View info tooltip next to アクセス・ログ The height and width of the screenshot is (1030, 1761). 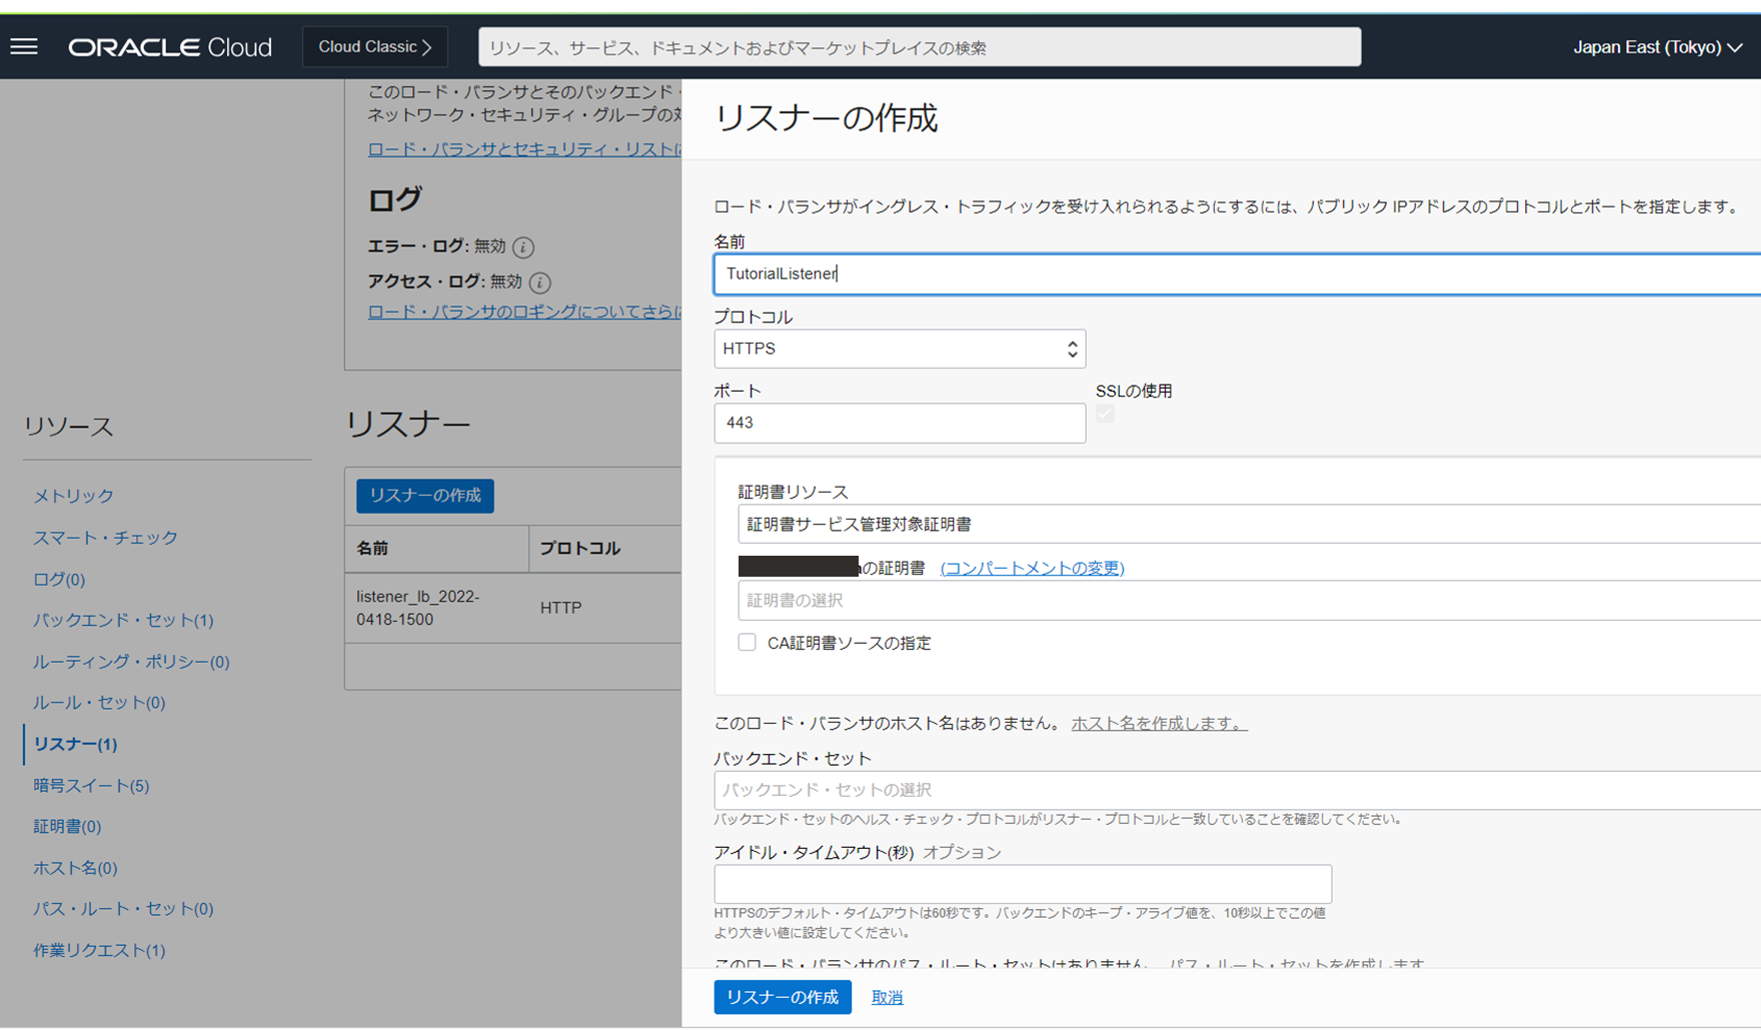tap(539, 282)
